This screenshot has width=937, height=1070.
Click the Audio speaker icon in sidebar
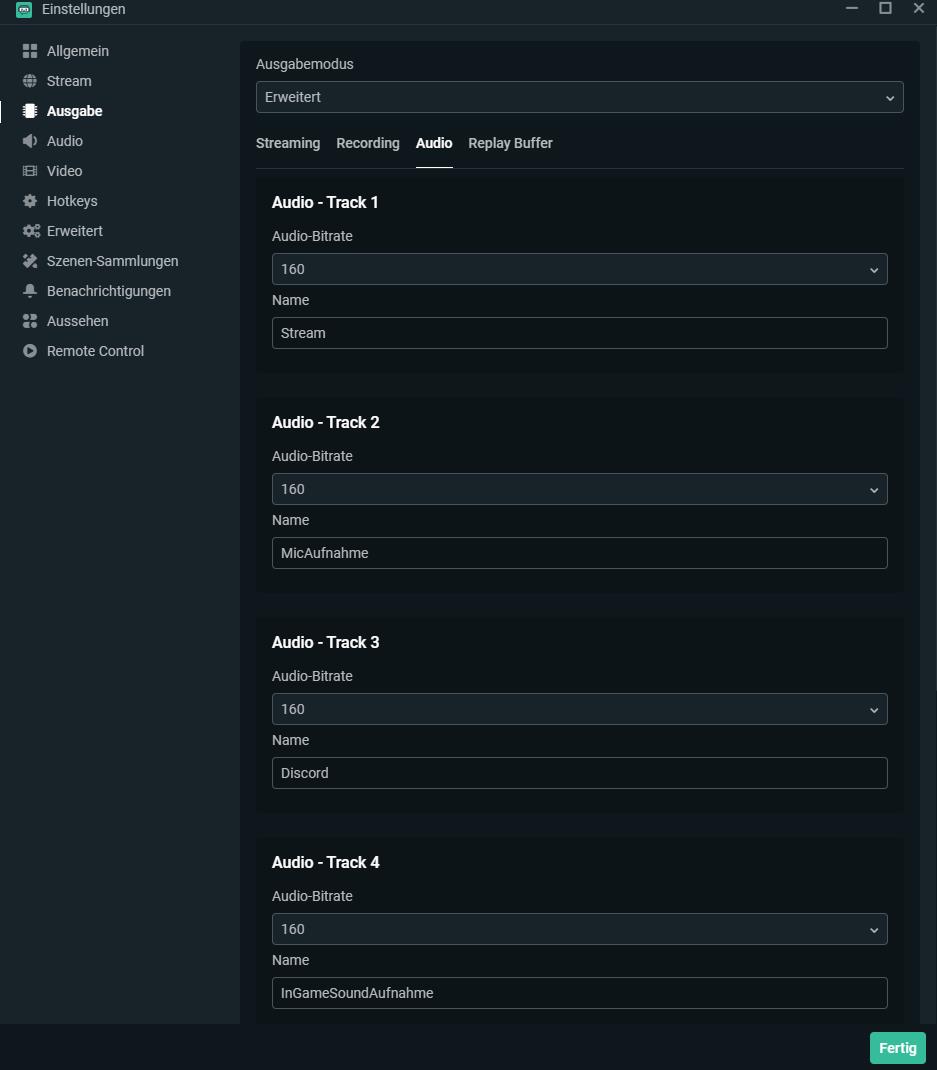click(x=30, y=141)
